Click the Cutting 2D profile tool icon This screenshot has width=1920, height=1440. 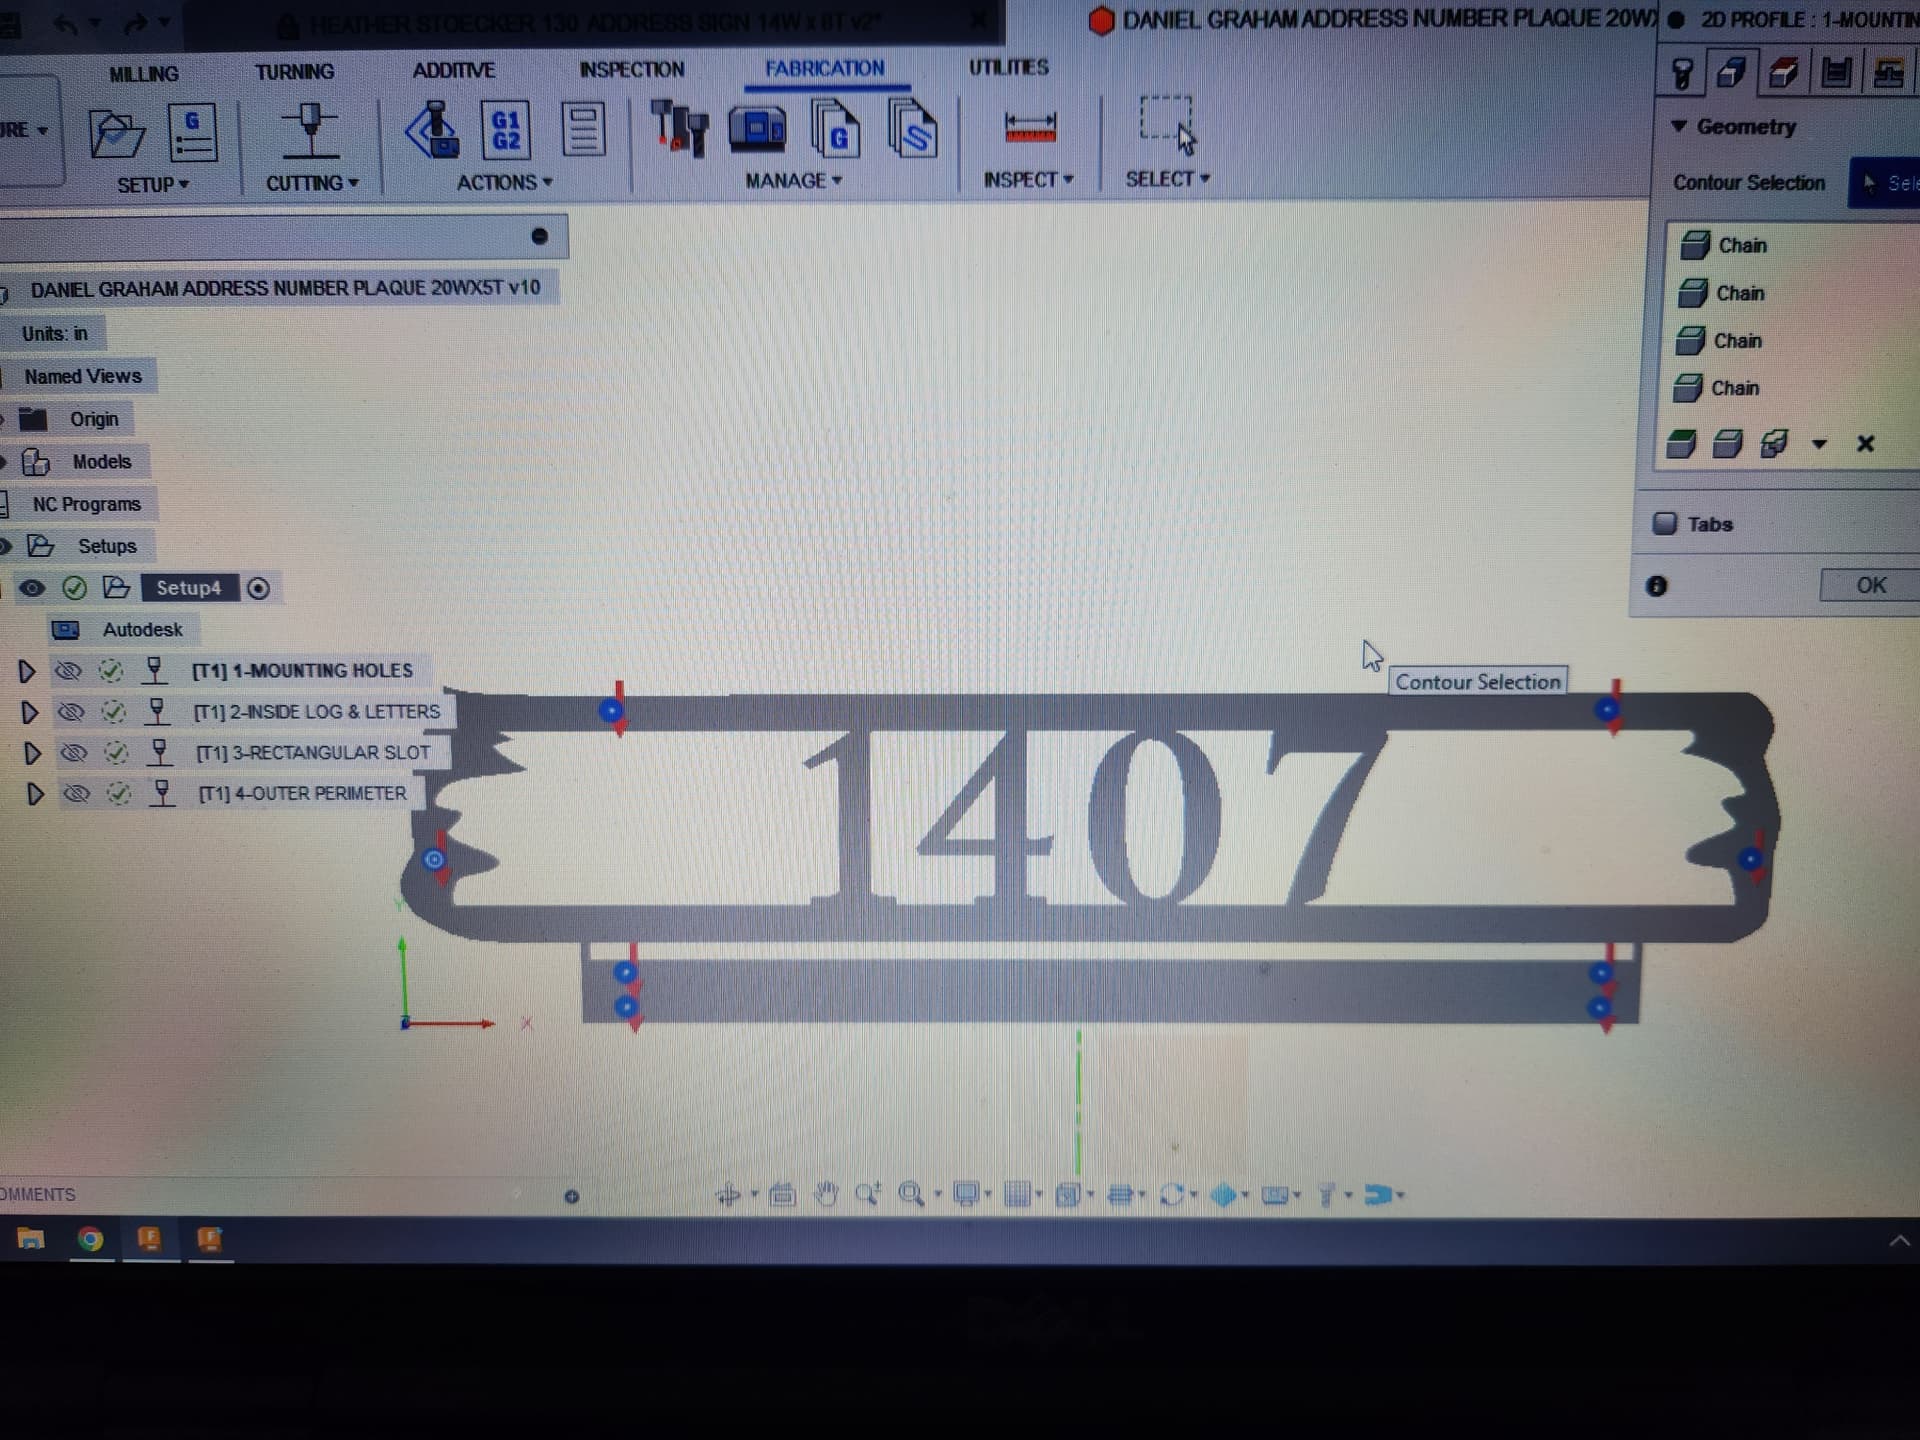(x=310, y=130)
